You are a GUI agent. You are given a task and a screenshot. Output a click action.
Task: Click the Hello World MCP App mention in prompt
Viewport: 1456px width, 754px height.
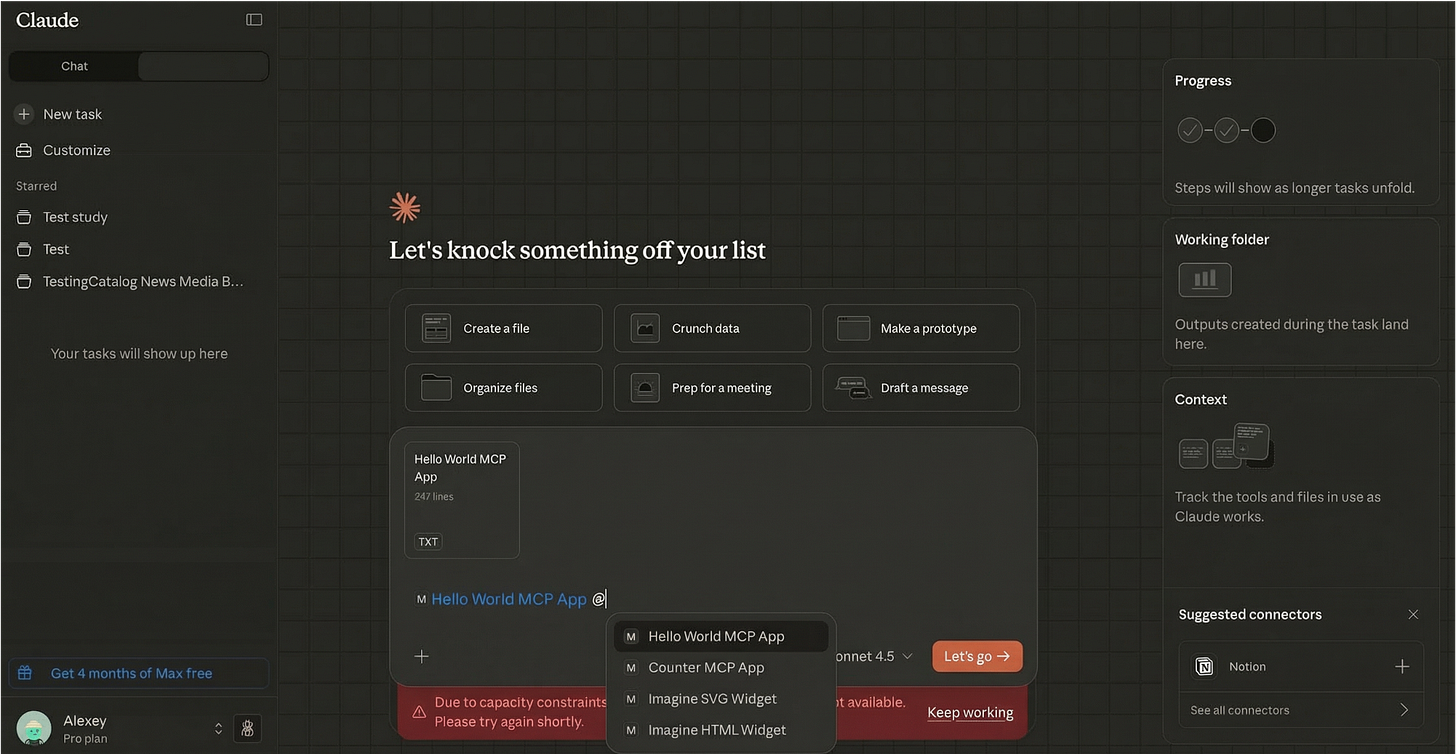[x=508, y=599]
